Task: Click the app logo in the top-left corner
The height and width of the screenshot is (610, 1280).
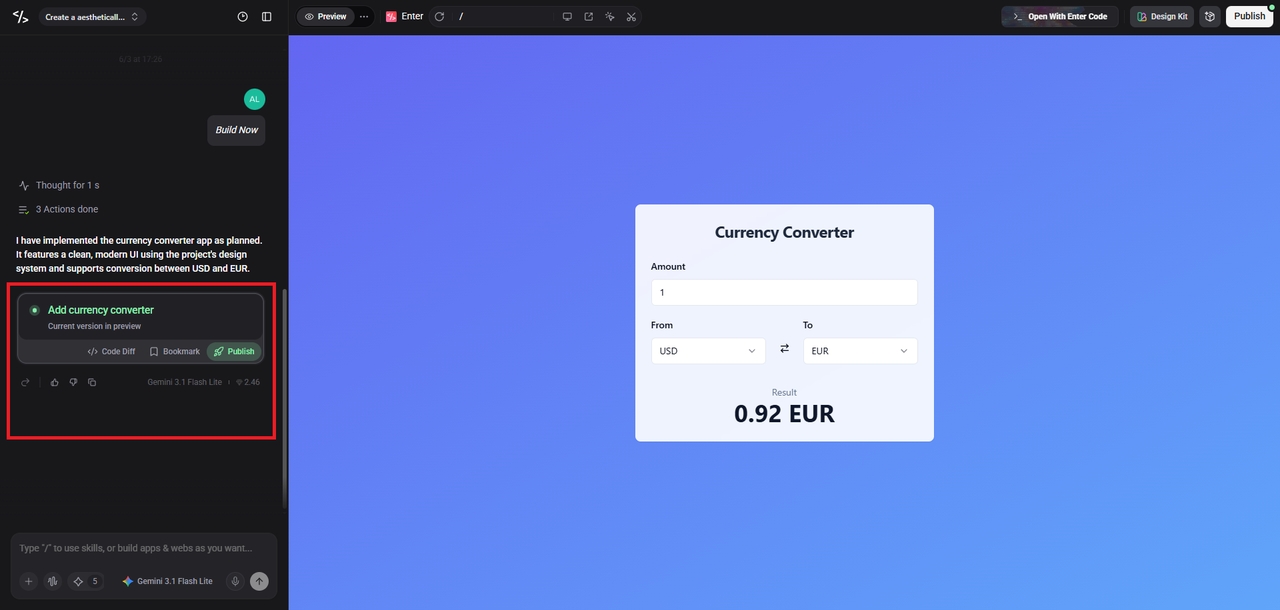Action: [x=20, y=17]
